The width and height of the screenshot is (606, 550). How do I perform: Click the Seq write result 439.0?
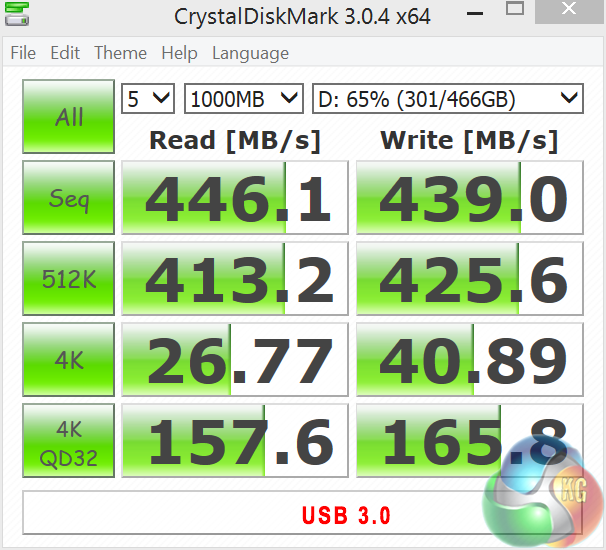[x=470, y=198]
